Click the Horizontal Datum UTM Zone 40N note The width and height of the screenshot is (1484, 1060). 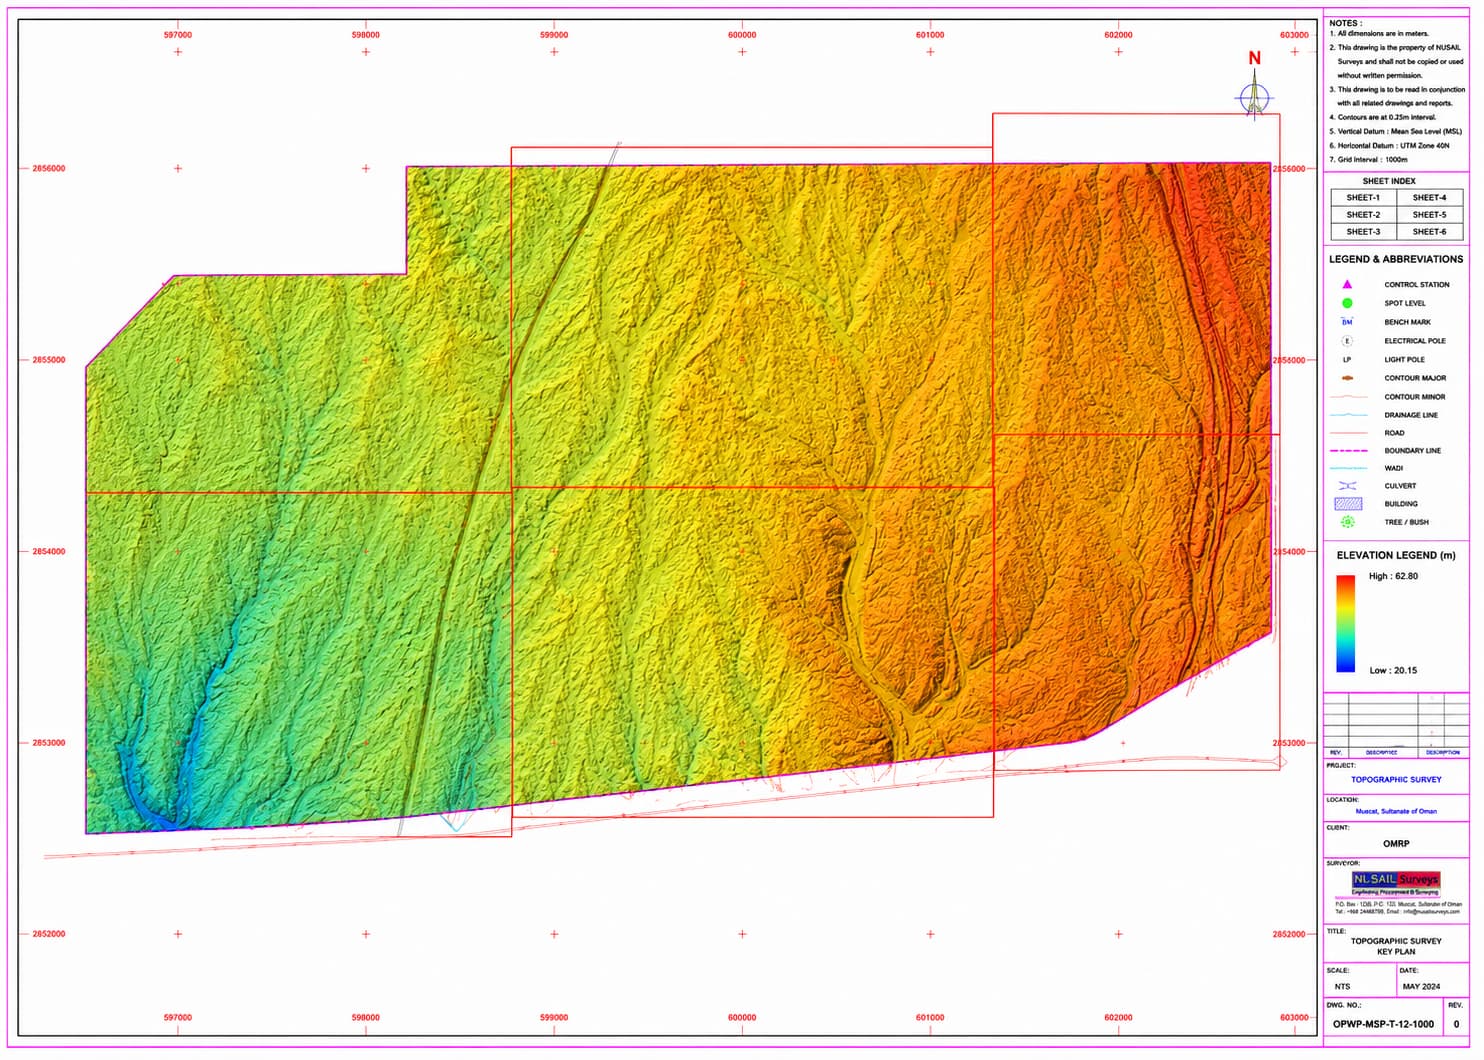tap(1389, 146)
